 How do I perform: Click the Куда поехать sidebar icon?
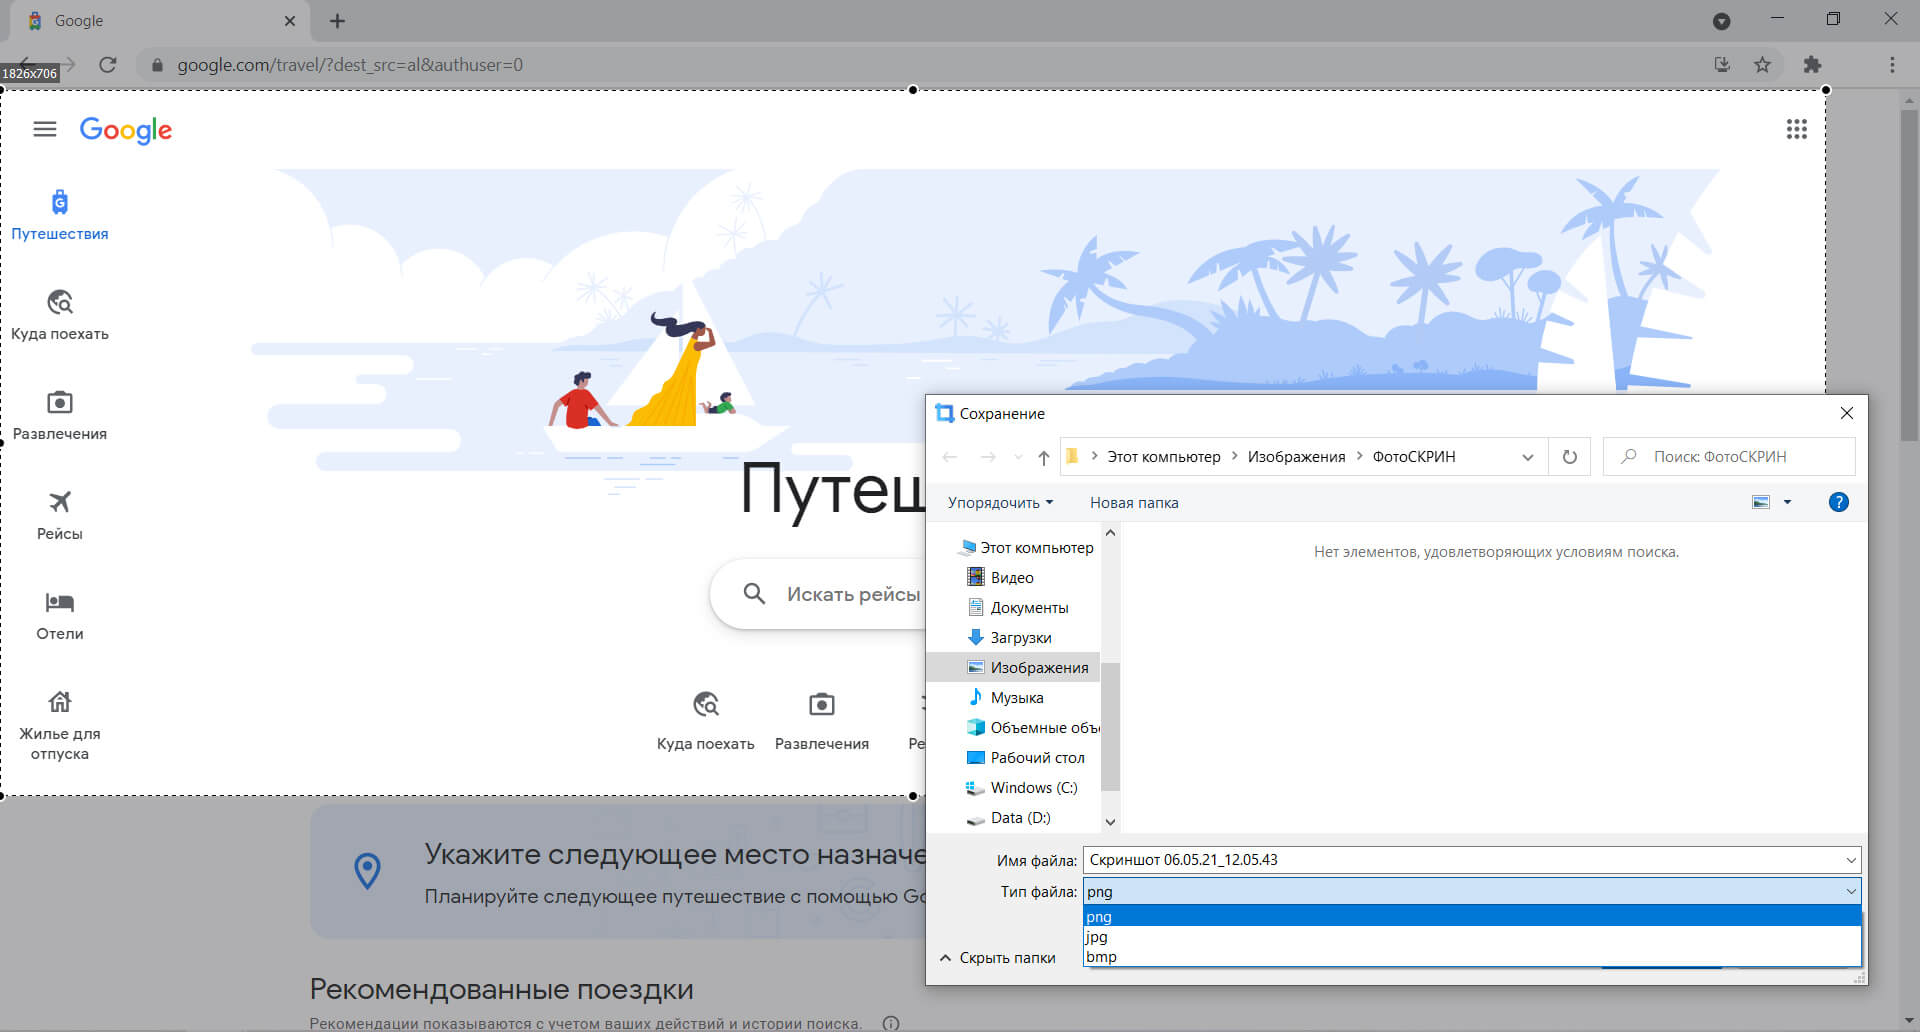click(60, 302)
